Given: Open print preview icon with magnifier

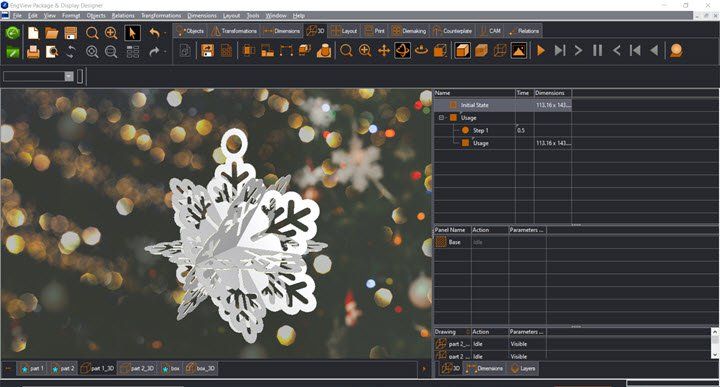Looking at the screenshot, I should point(51,51).
